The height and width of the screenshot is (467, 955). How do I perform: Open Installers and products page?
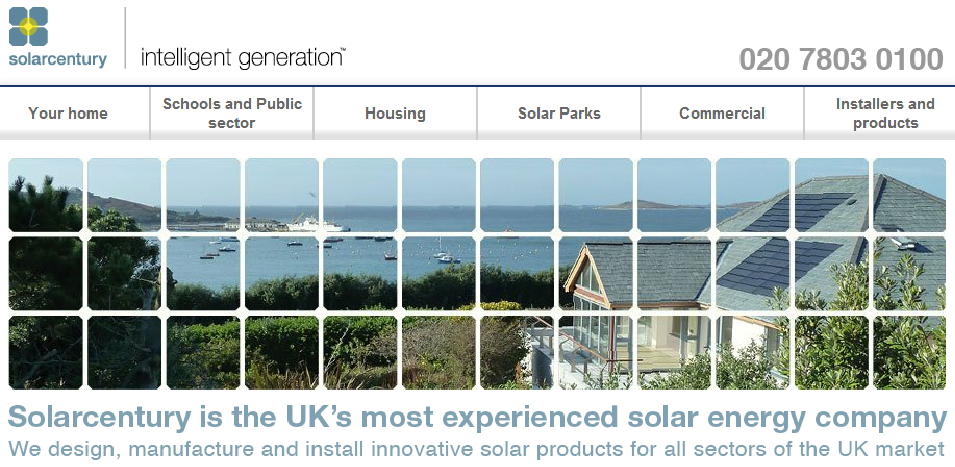885,113
